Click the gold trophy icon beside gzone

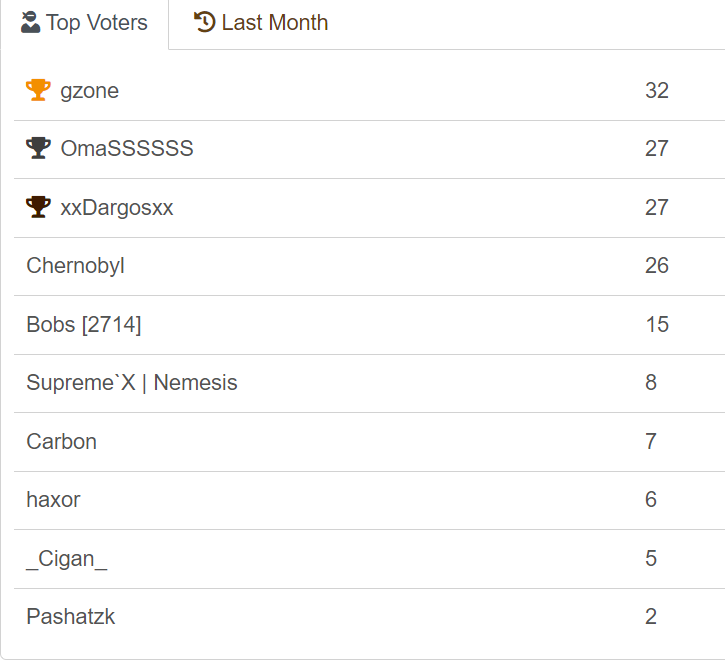[x=38, y=91]
